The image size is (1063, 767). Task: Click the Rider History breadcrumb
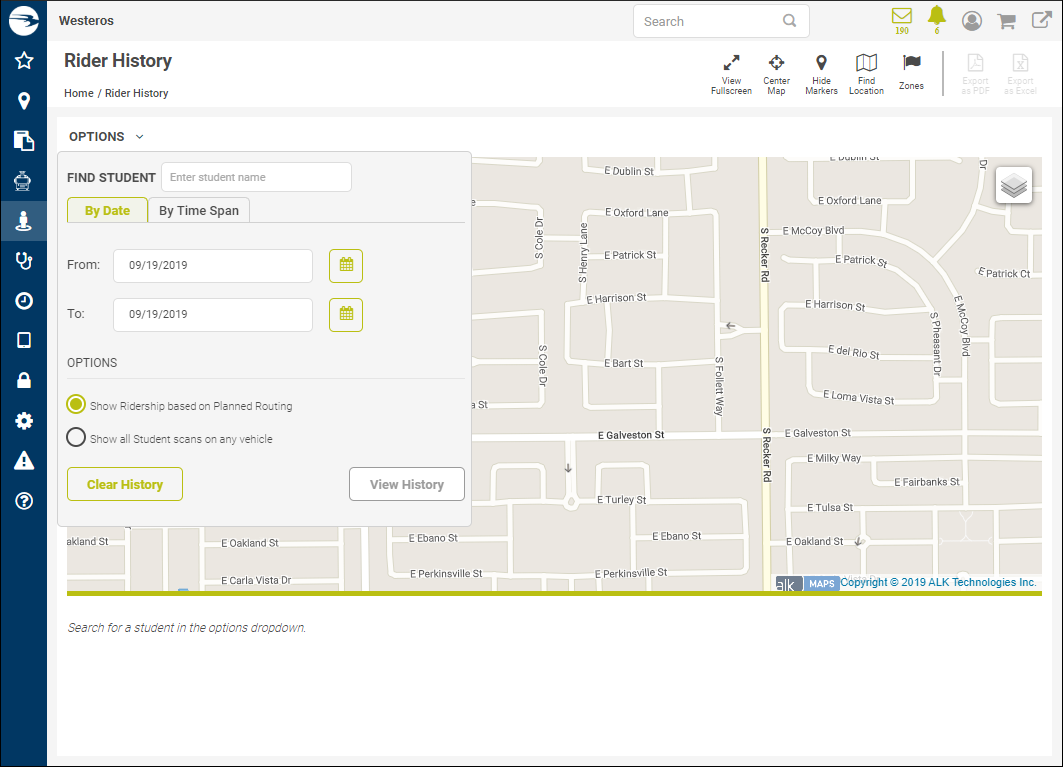pyautogui.click(x=136, y=93)
